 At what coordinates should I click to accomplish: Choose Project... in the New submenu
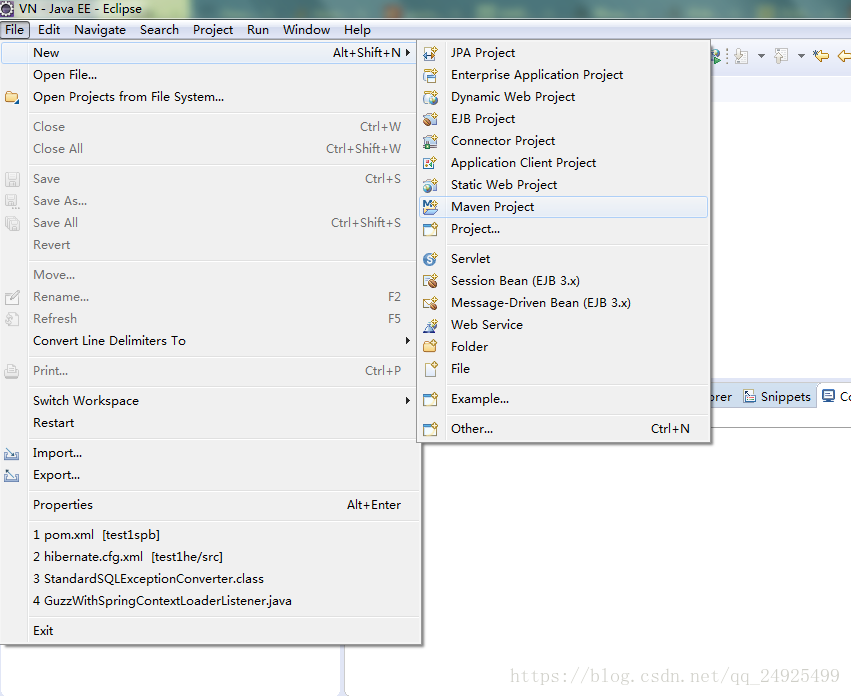563,229
